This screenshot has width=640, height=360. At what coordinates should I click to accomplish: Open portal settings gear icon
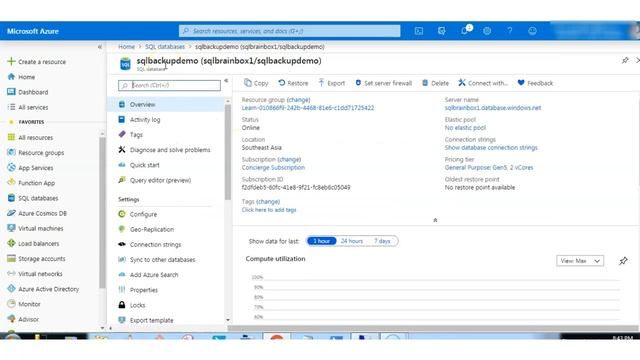[487, 31]
